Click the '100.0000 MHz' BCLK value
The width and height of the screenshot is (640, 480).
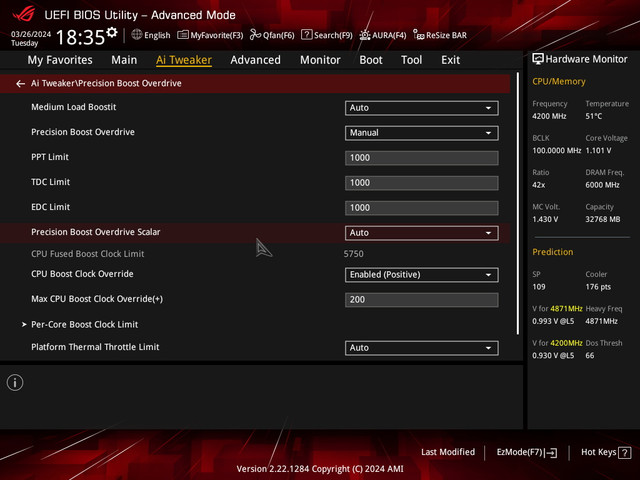tap(556, 151)
